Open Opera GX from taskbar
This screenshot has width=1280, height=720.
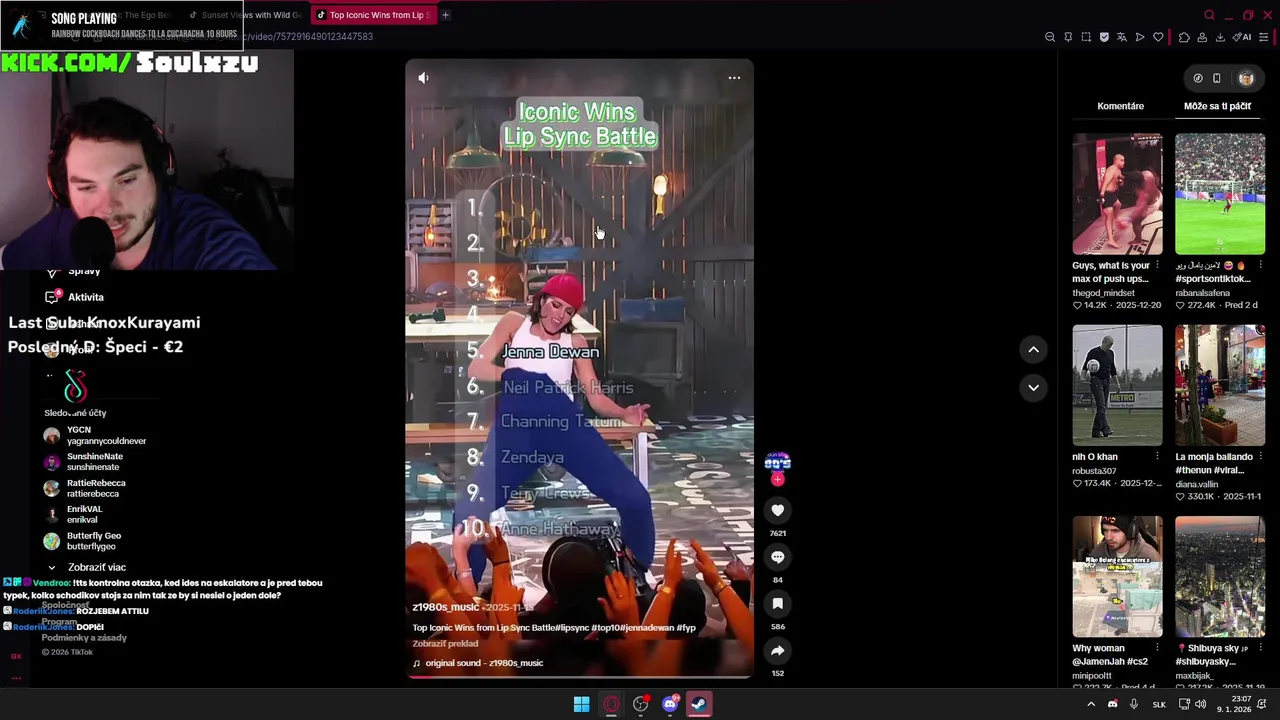(611, 704)
